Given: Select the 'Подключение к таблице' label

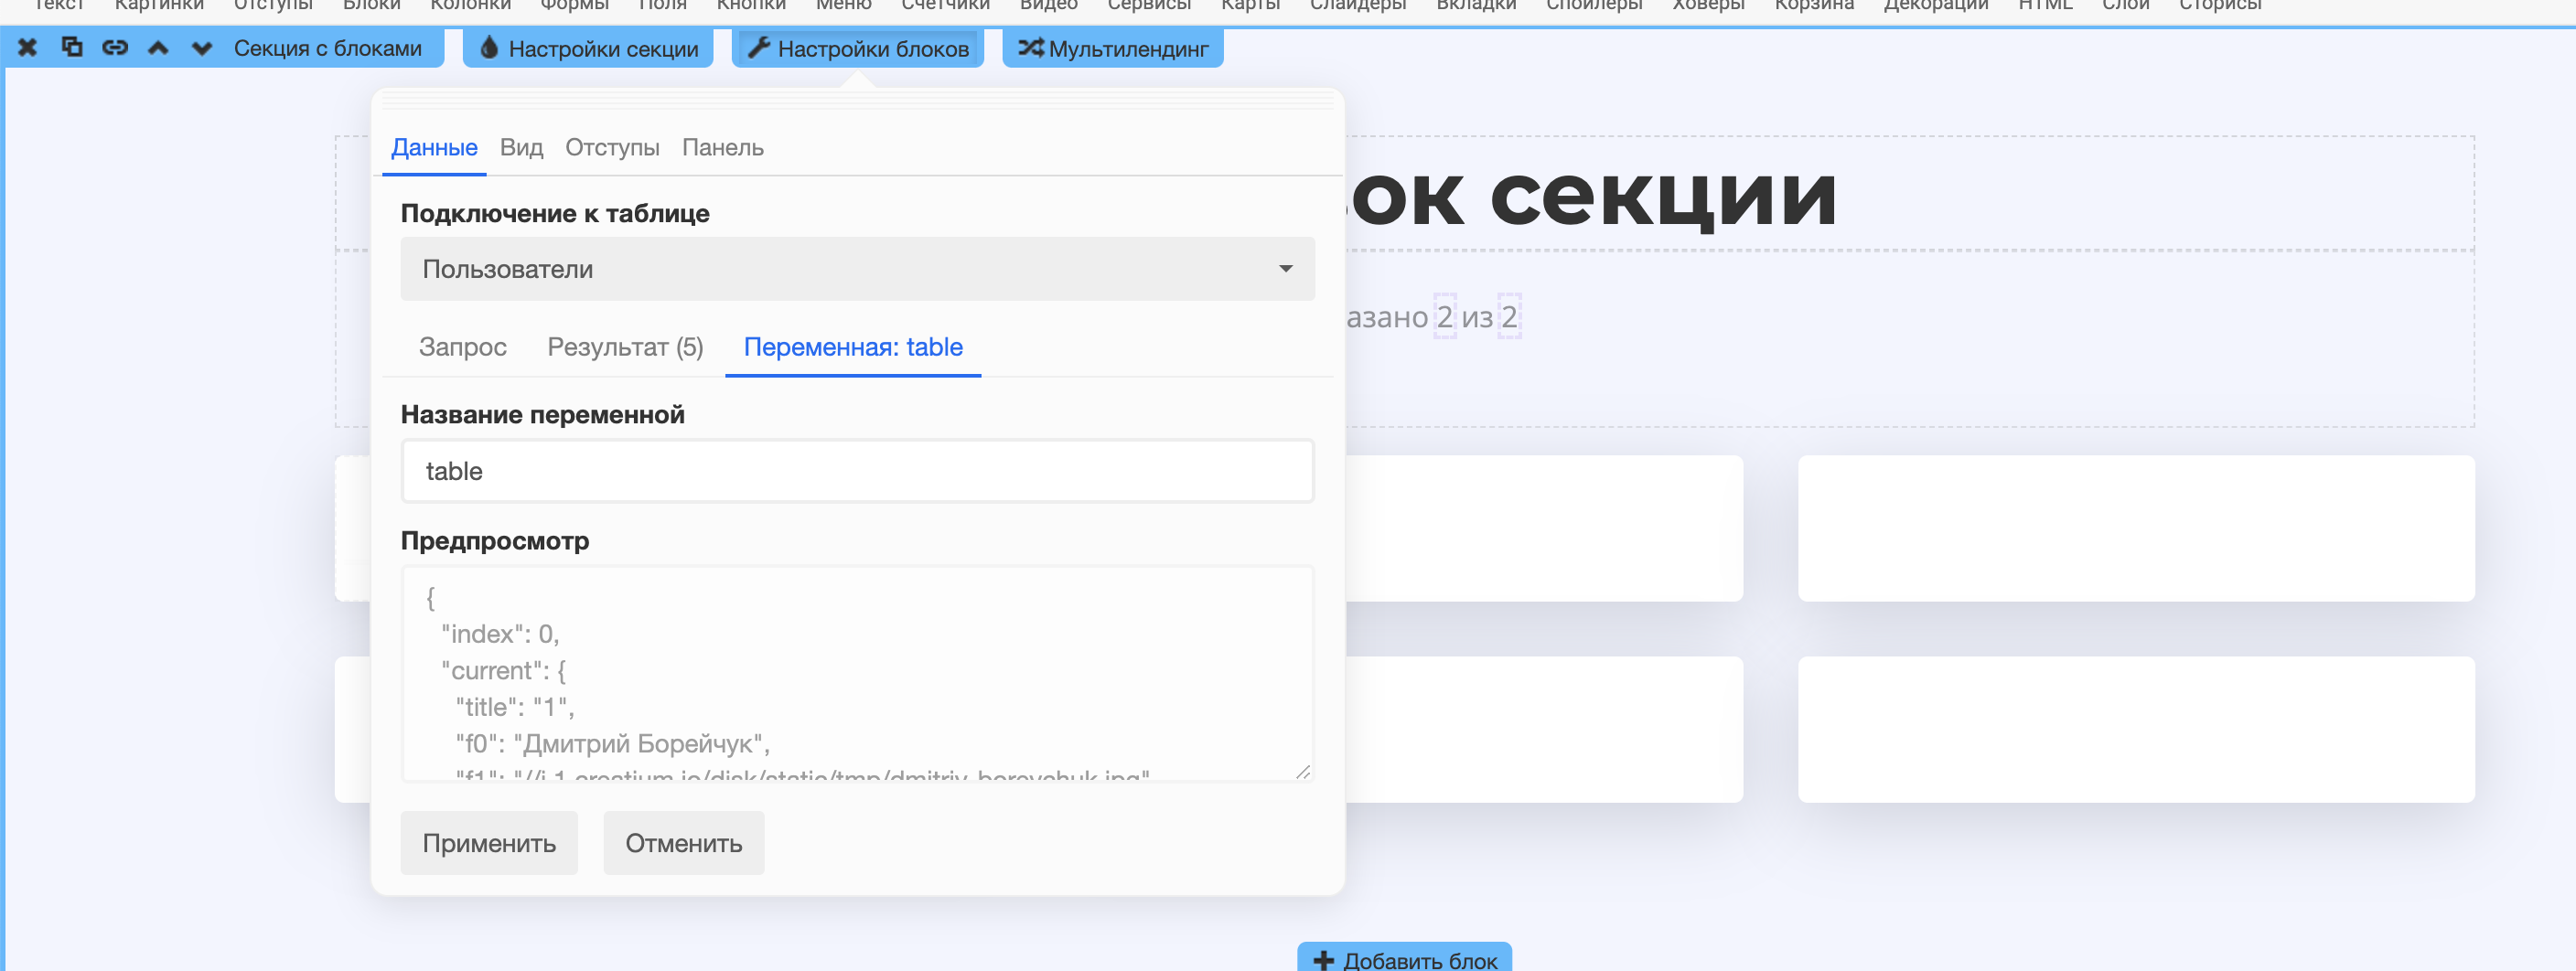Looking at the screenshot, I should [x=555, y=214].
